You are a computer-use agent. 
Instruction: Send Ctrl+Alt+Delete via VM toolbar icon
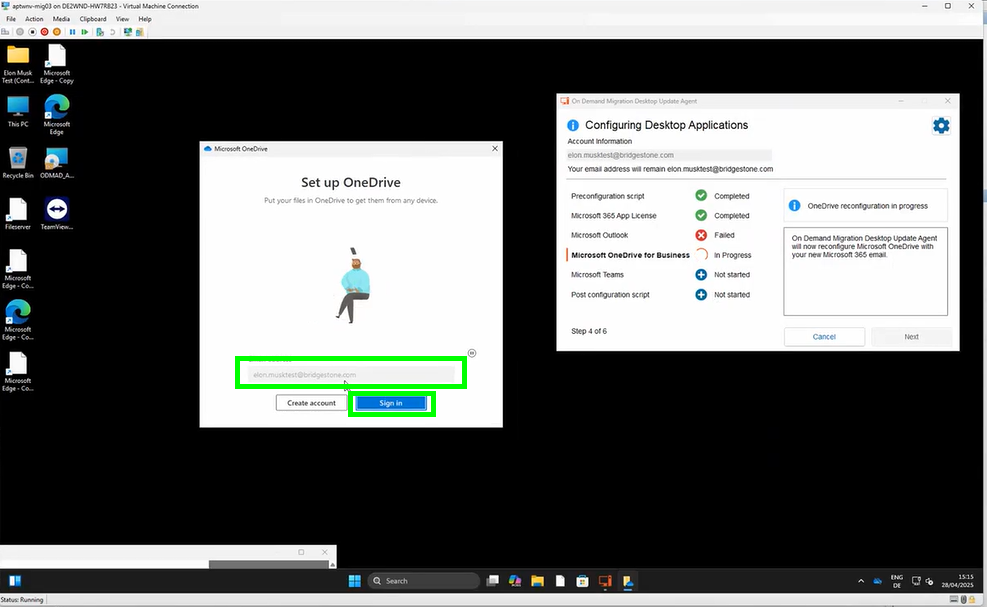click(5, 31)
